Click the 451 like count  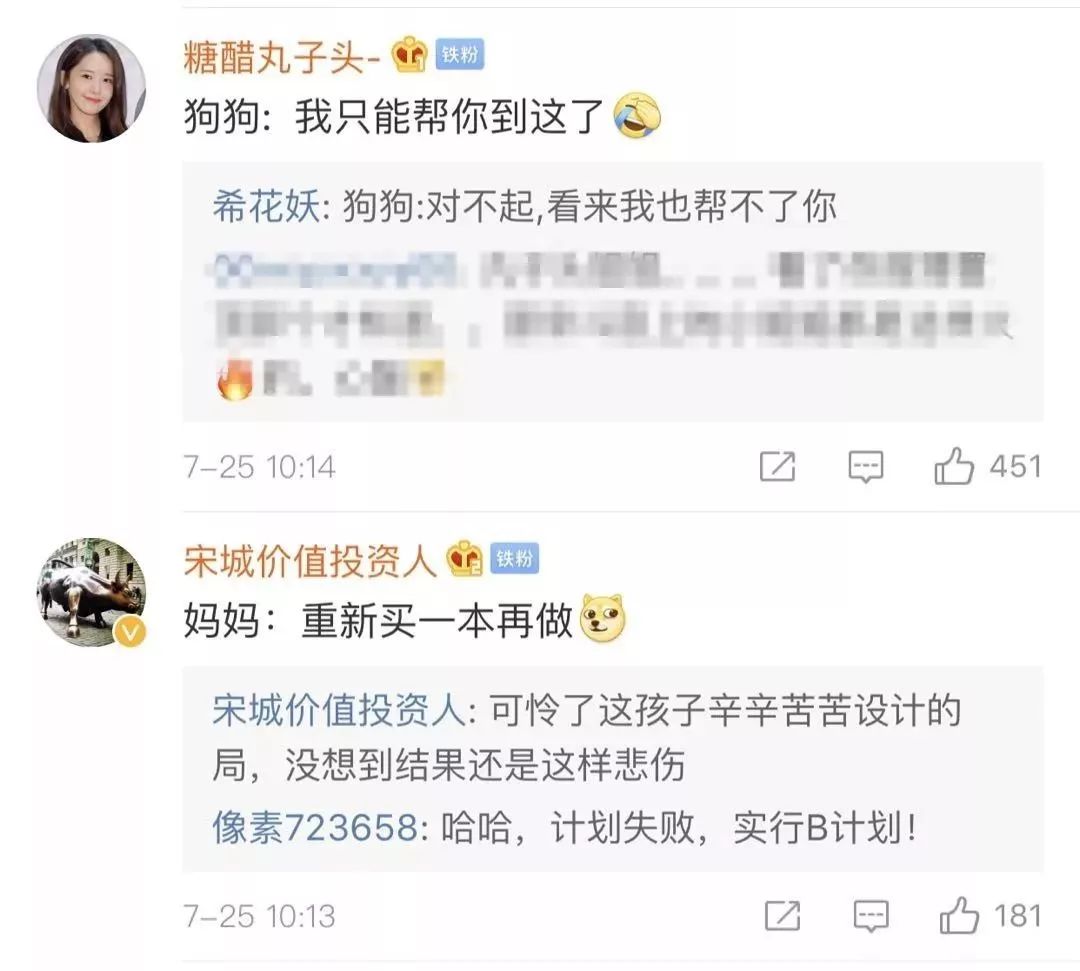(x=1015, y=467)
